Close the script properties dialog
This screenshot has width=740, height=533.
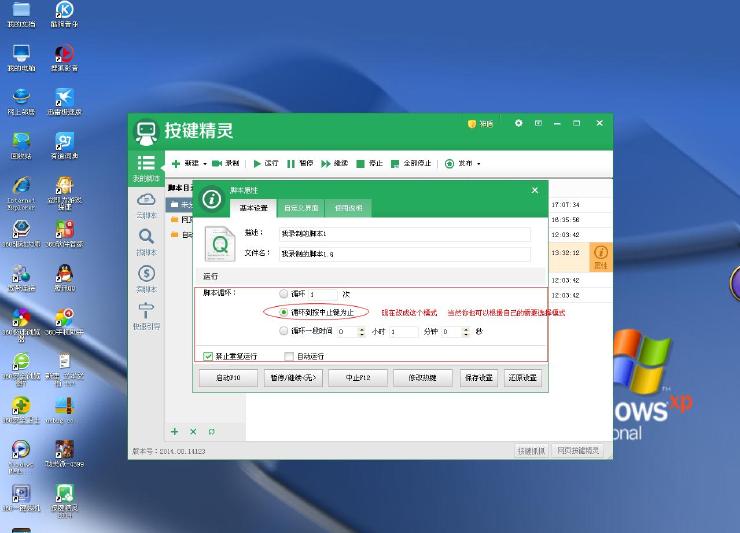click(x=535, y=190)
